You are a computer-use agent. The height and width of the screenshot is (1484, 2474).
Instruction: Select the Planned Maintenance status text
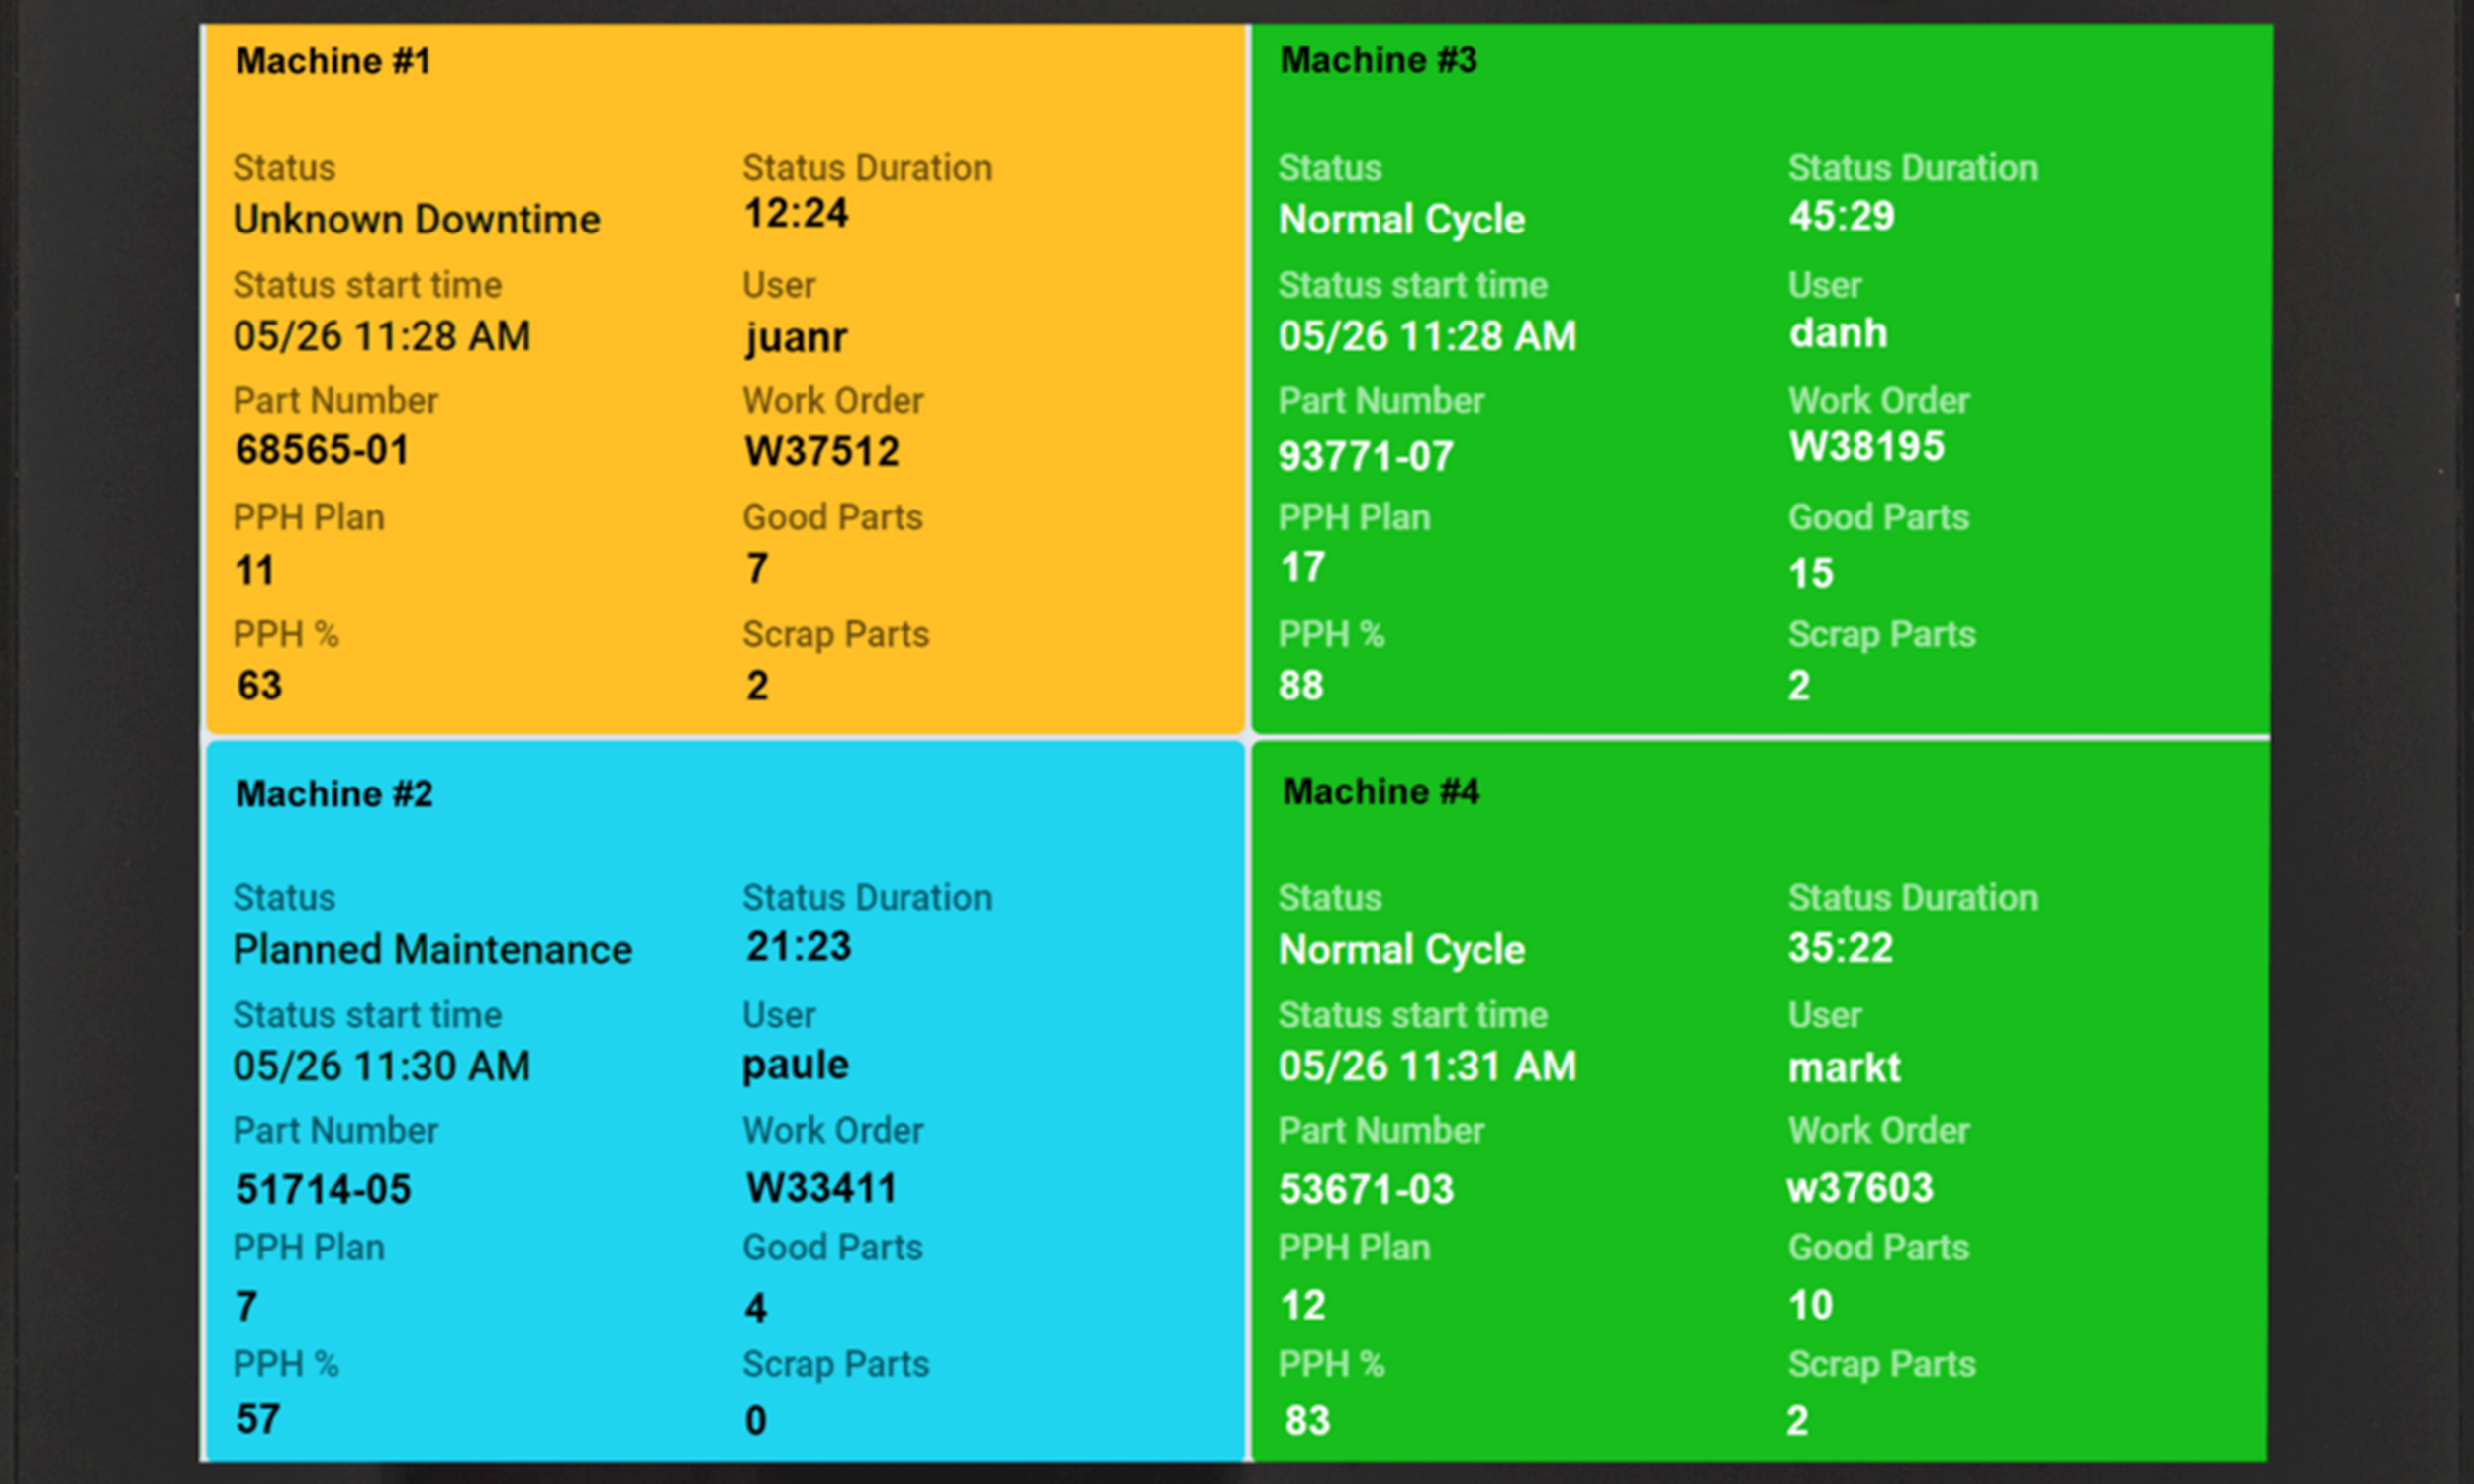pyautogui.click(x=432, y=949)
